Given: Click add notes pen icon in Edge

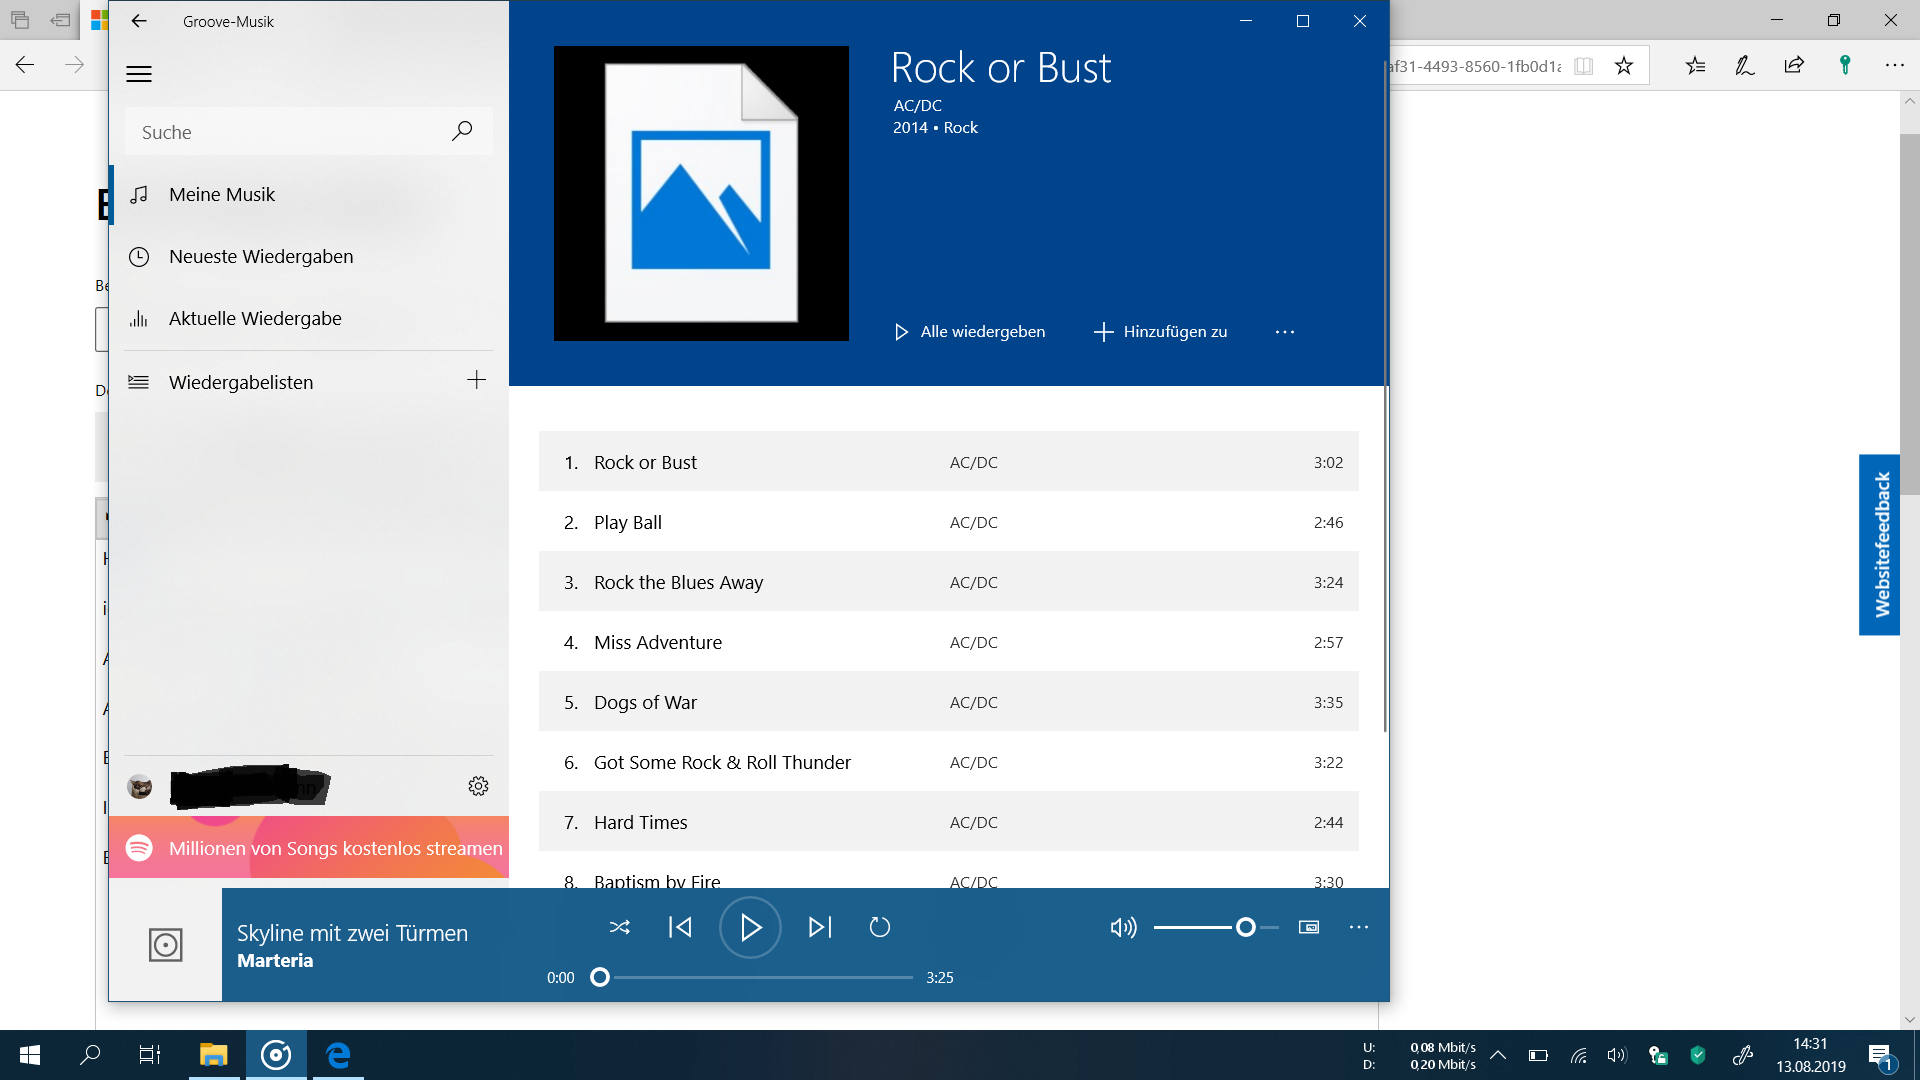Looking at the screenshot, I should coord(1745,65).
